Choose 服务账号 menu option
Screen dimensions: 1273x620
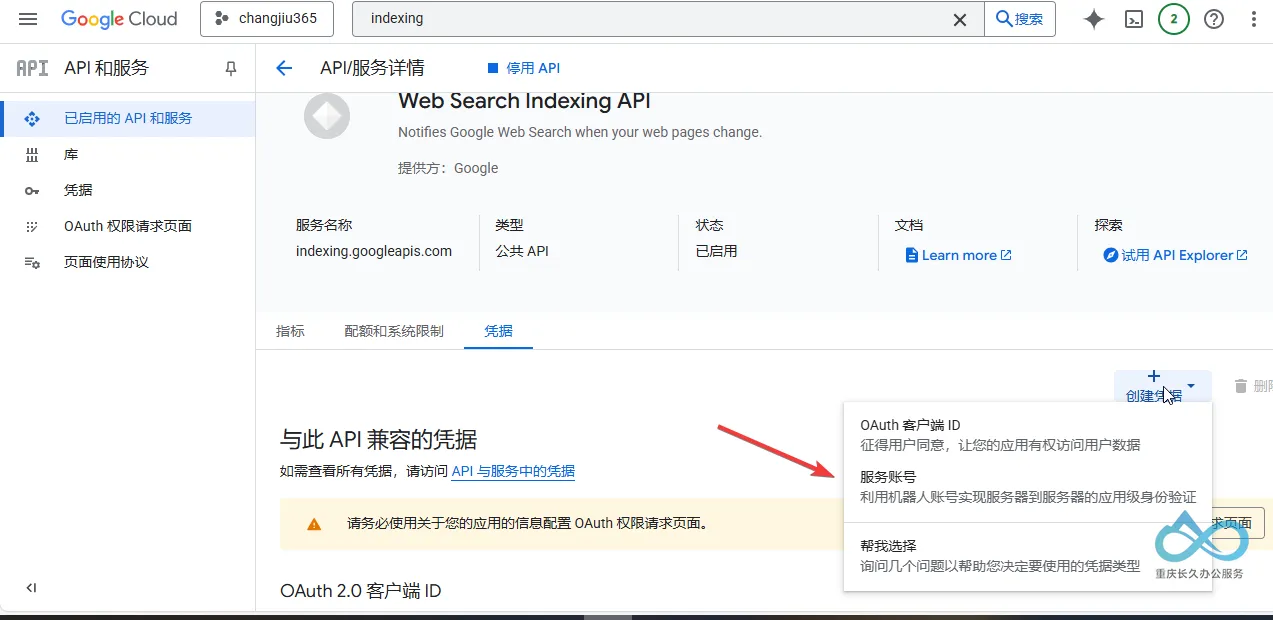tap(1028, 487)
